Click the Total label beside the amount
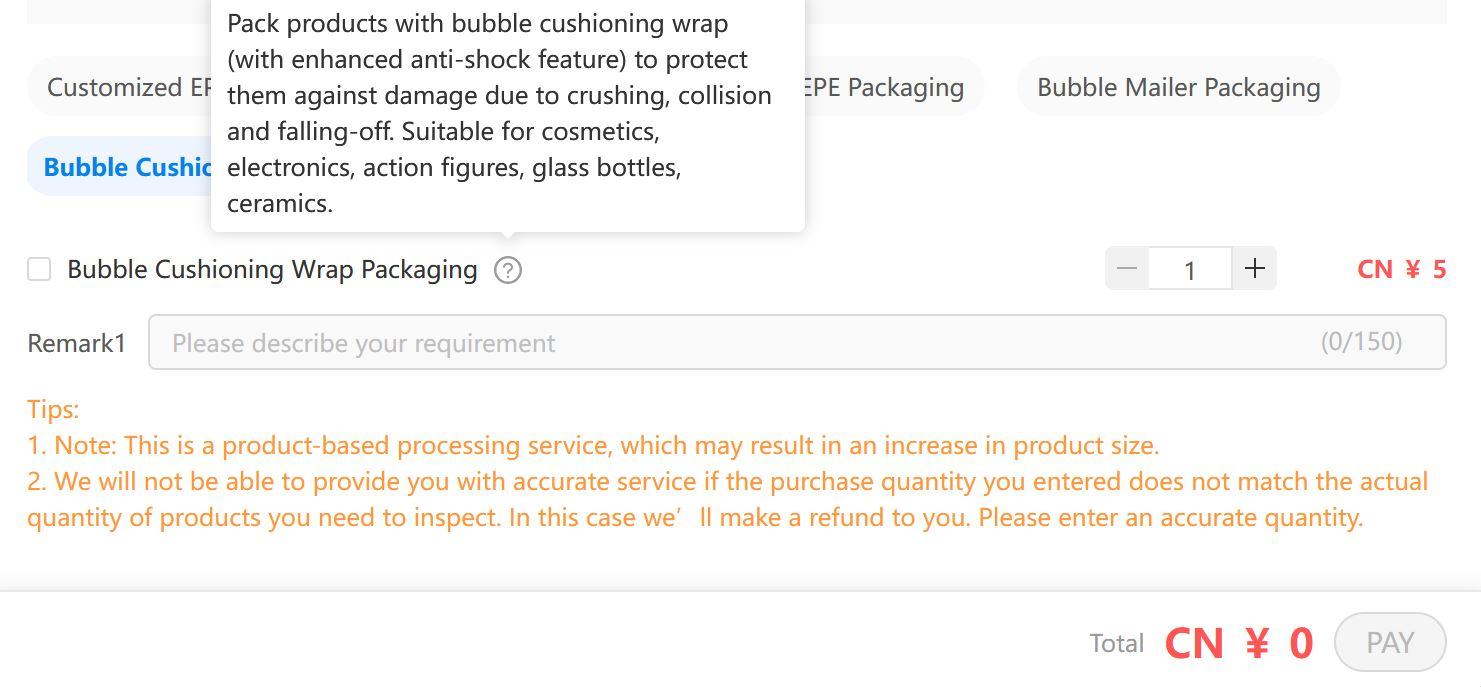This screenshot has width=1481, height=687. point(1117,643)
